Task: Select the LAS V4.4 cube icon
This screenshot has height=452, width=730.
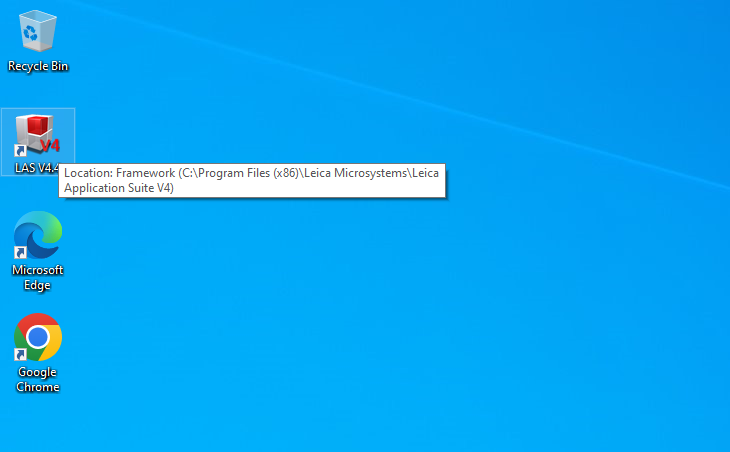Action: (38, 135)
